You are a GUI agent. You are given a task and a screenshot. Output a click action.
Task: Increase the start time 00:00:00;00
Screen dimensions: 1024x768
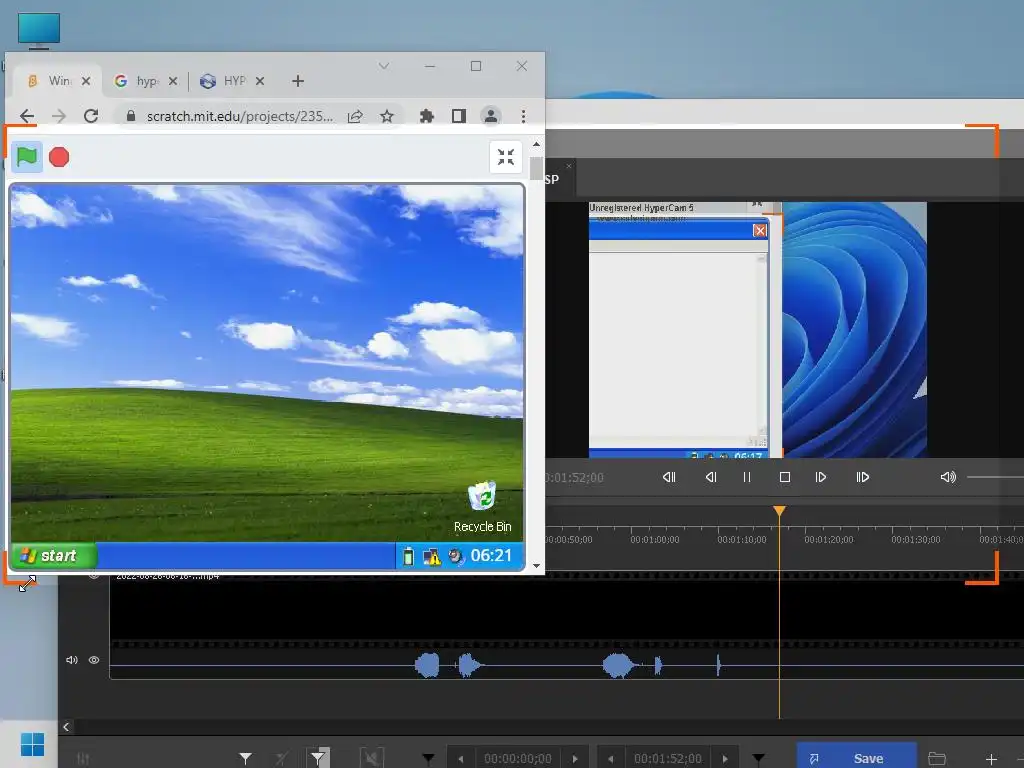575,759
